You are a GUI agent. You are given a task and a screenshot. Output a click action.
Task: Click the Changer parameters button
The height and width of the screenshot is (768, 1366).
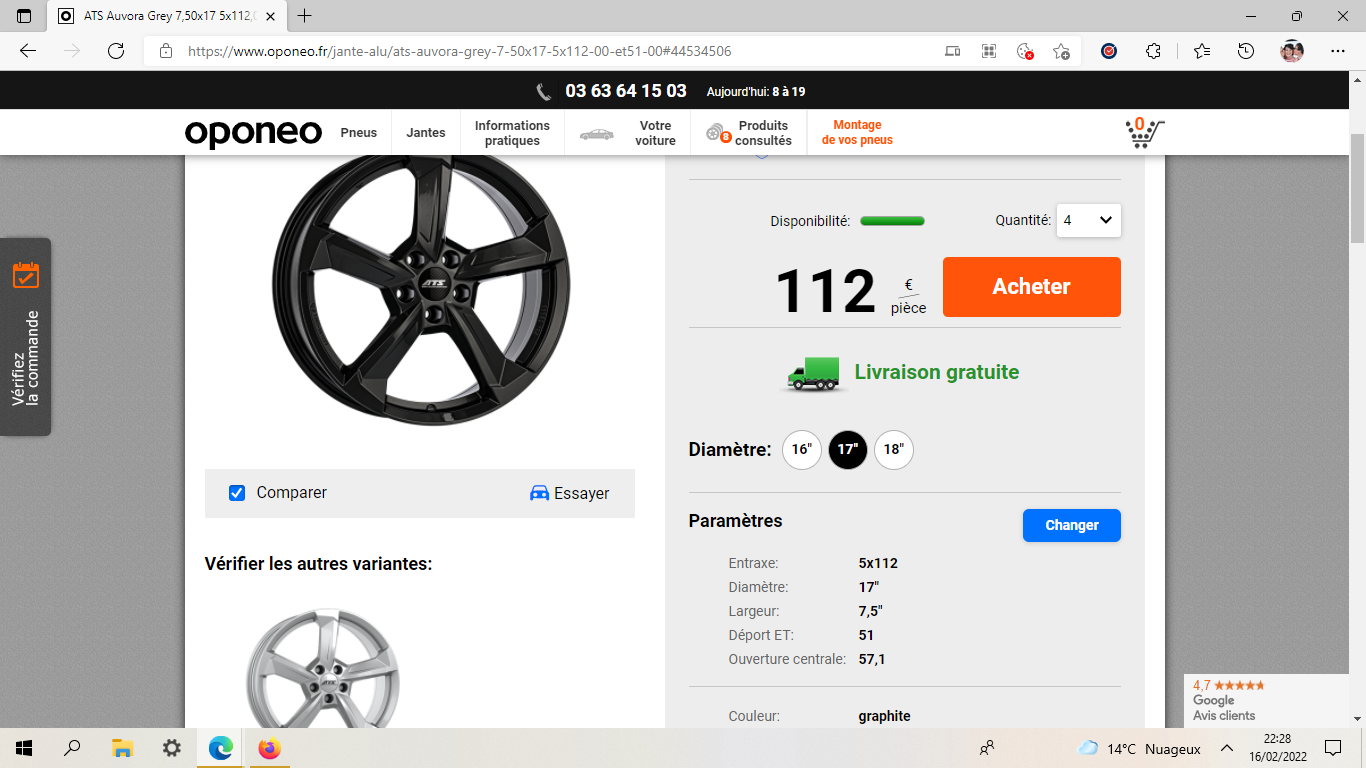point(1071,525)
